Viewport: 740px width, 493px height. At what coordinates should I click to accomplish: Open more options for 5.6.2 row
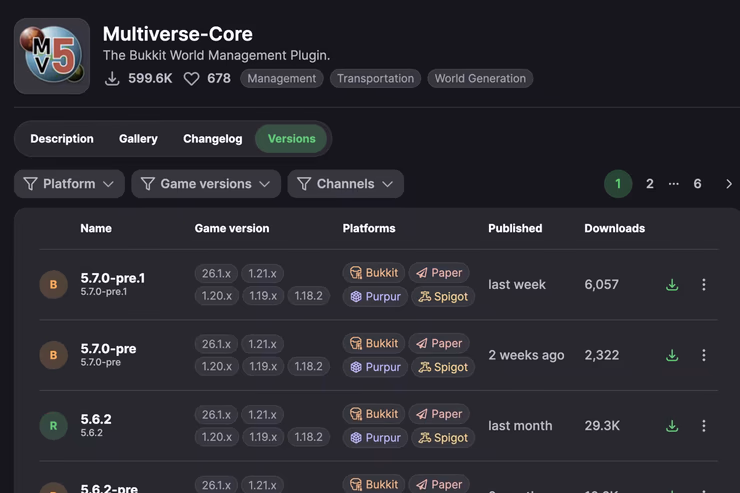point(704,426)
